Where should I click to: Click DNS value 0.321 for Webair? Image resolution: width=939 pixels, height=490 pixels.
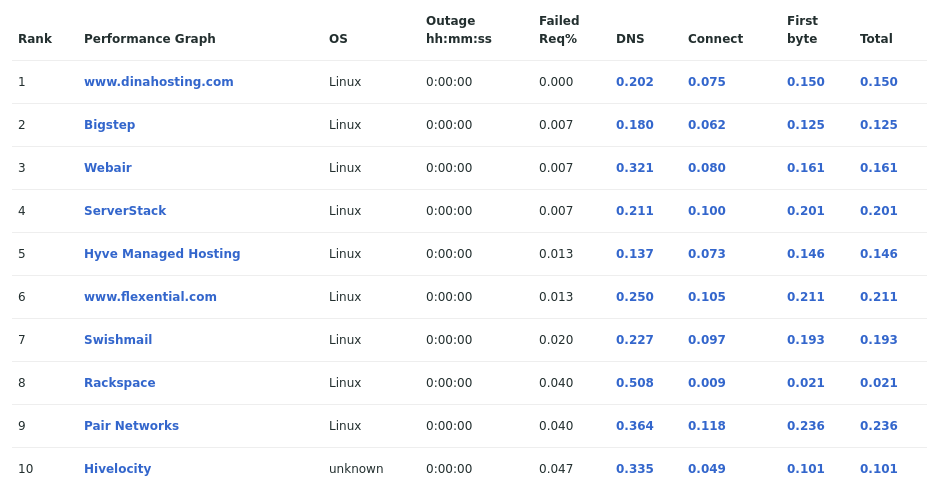[x=635, y=168]
